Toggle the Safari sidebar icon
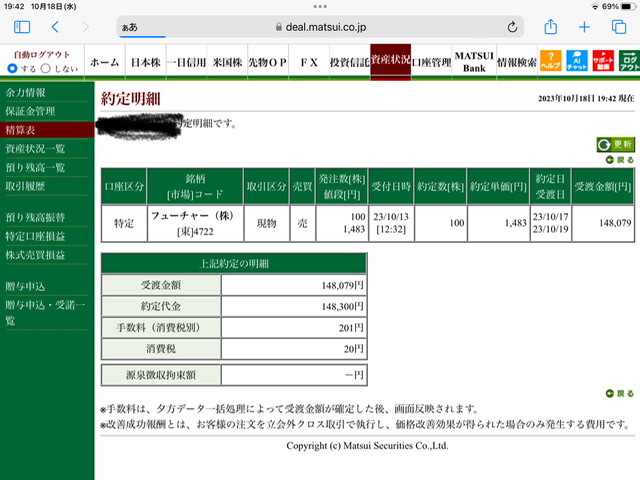This screenshot has width=640, height=480. (x=22, y=27)
